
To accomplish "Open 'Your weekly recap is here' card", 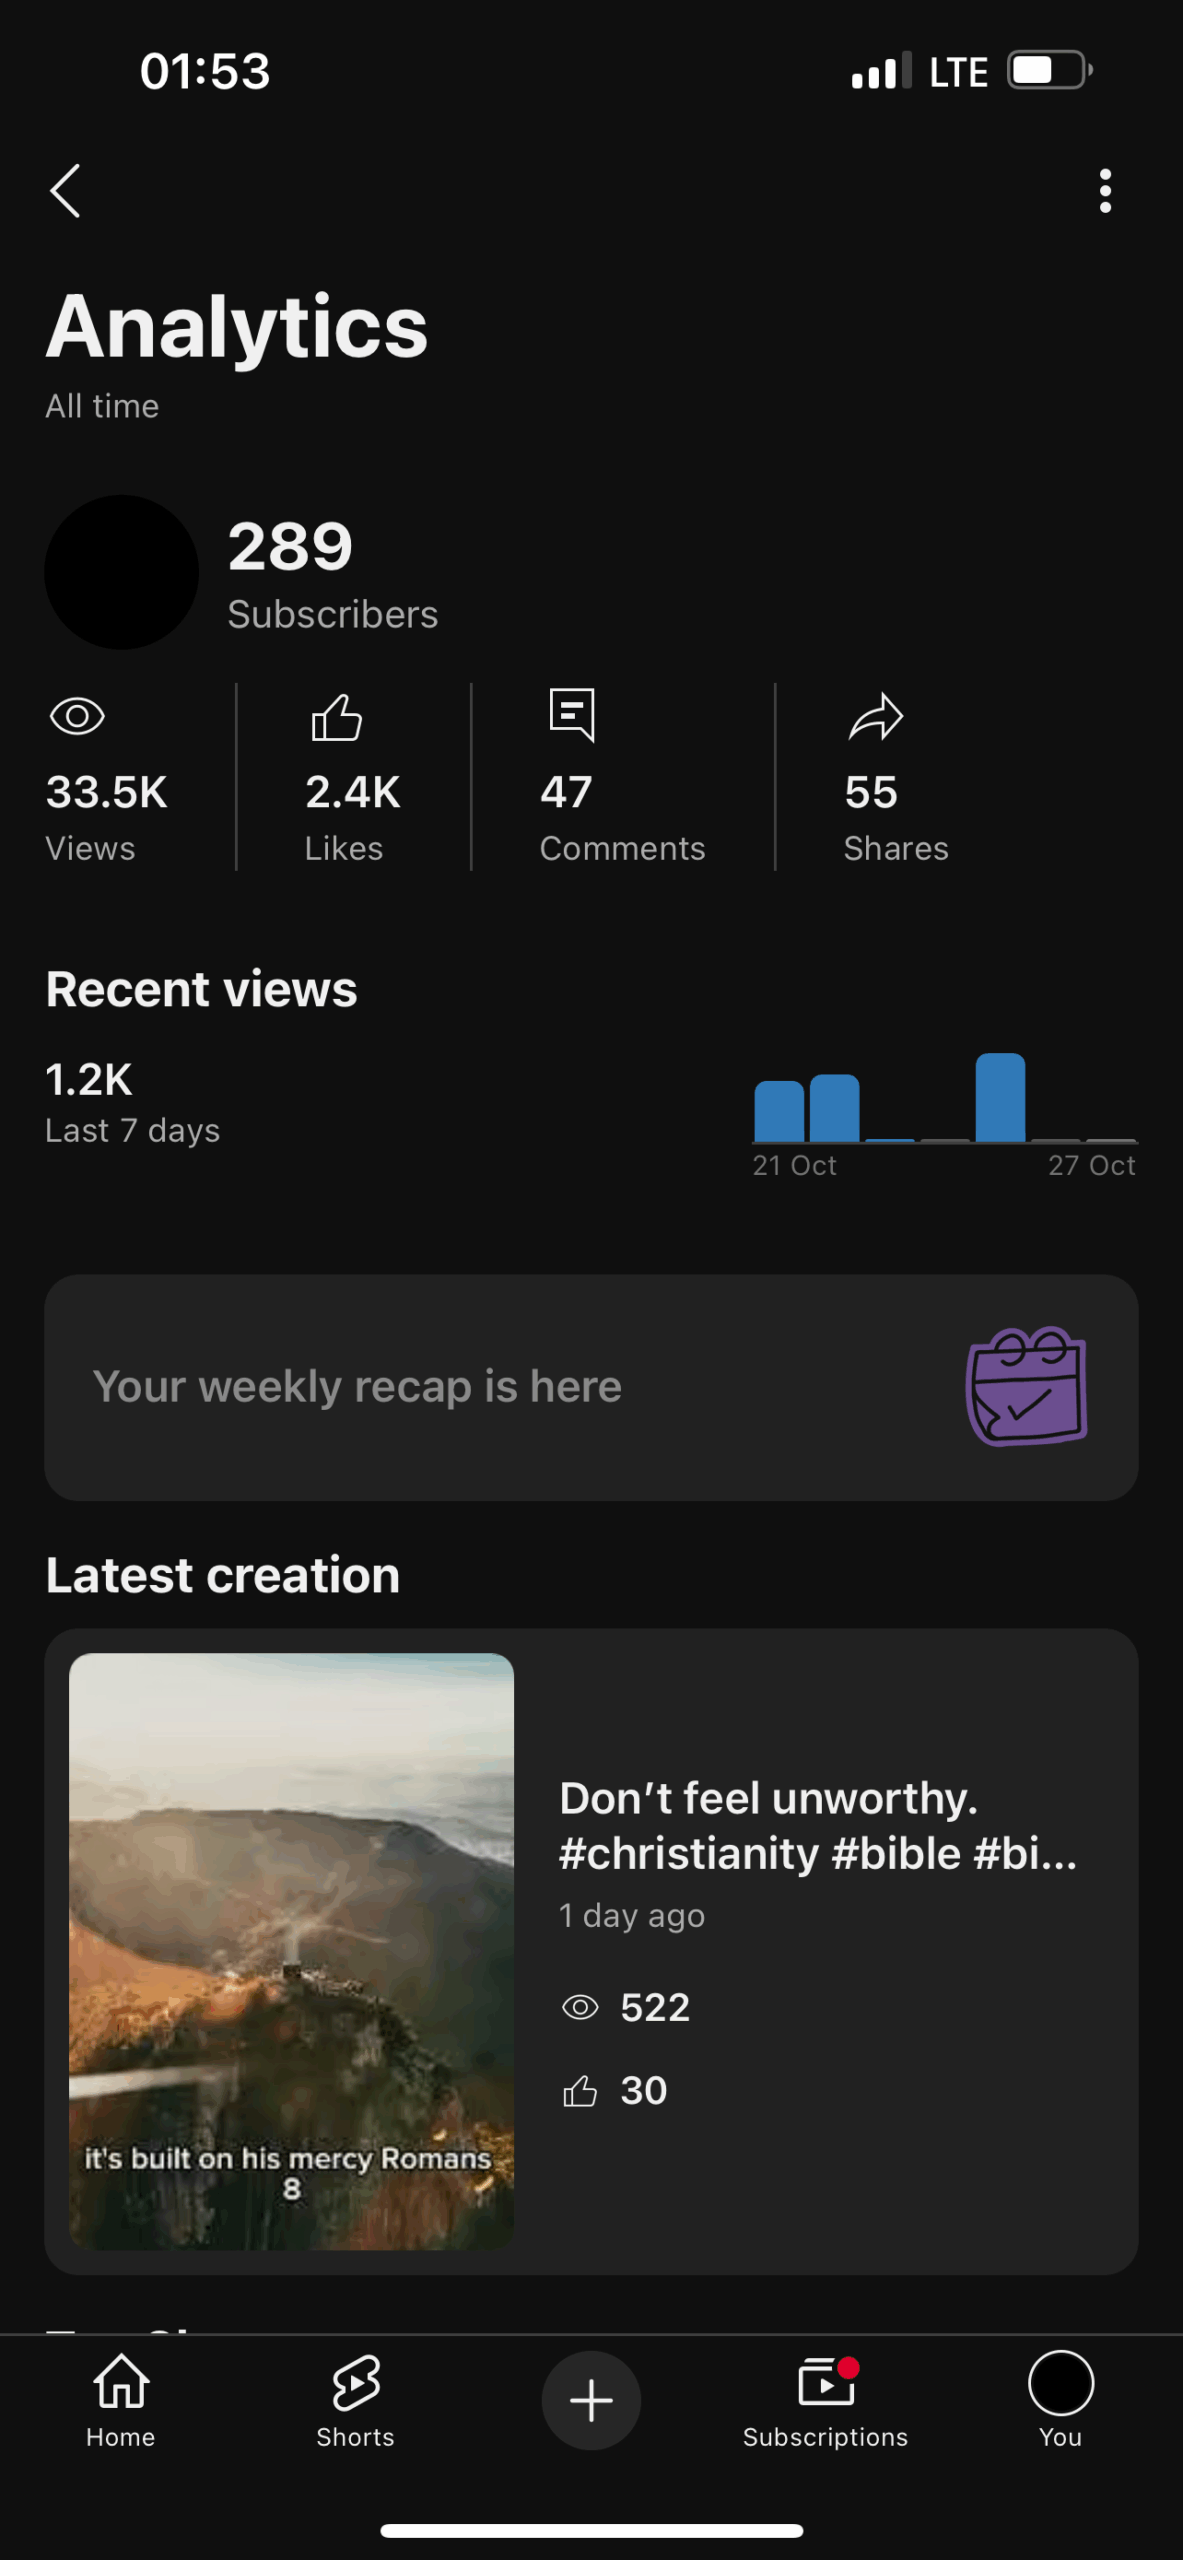I will pos(357,1387).
